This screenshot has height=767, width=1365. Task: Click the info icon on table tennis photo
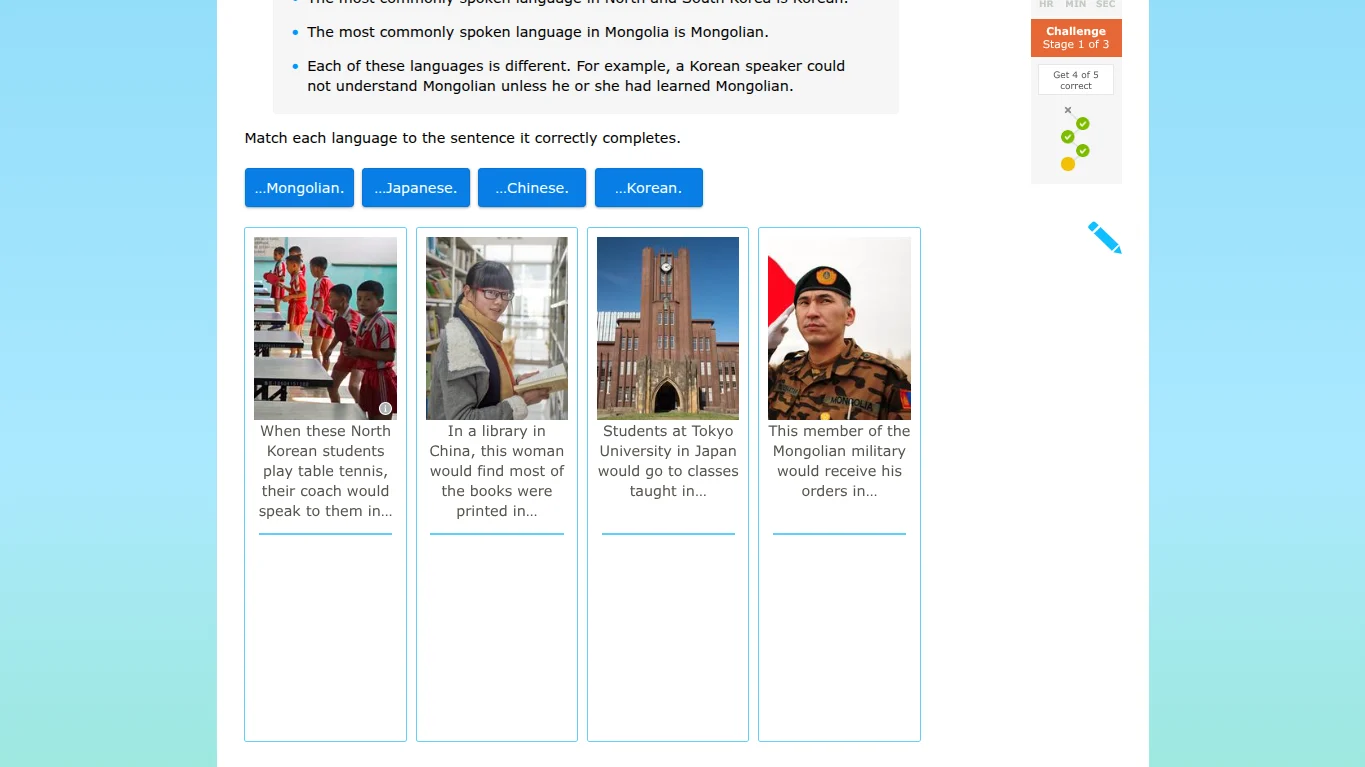coord(386,408)
